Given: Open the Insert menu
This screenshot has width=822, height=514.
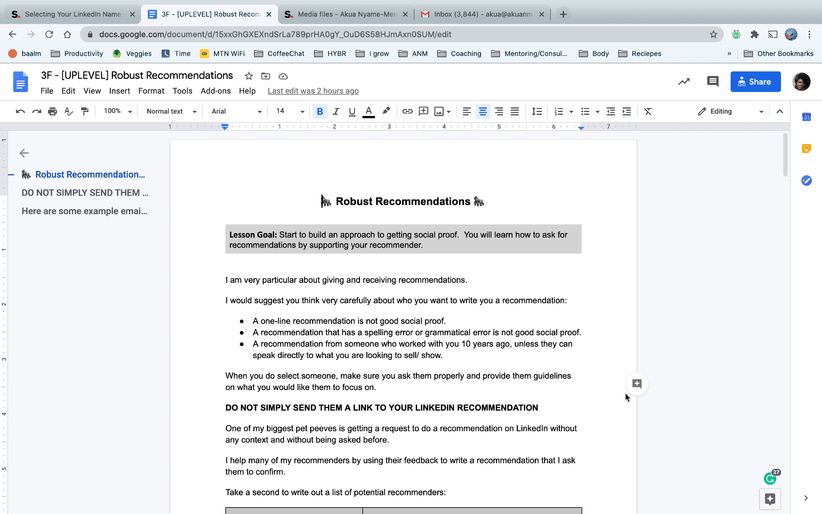Looking at the screenshot, I should [x=120, y=91].
